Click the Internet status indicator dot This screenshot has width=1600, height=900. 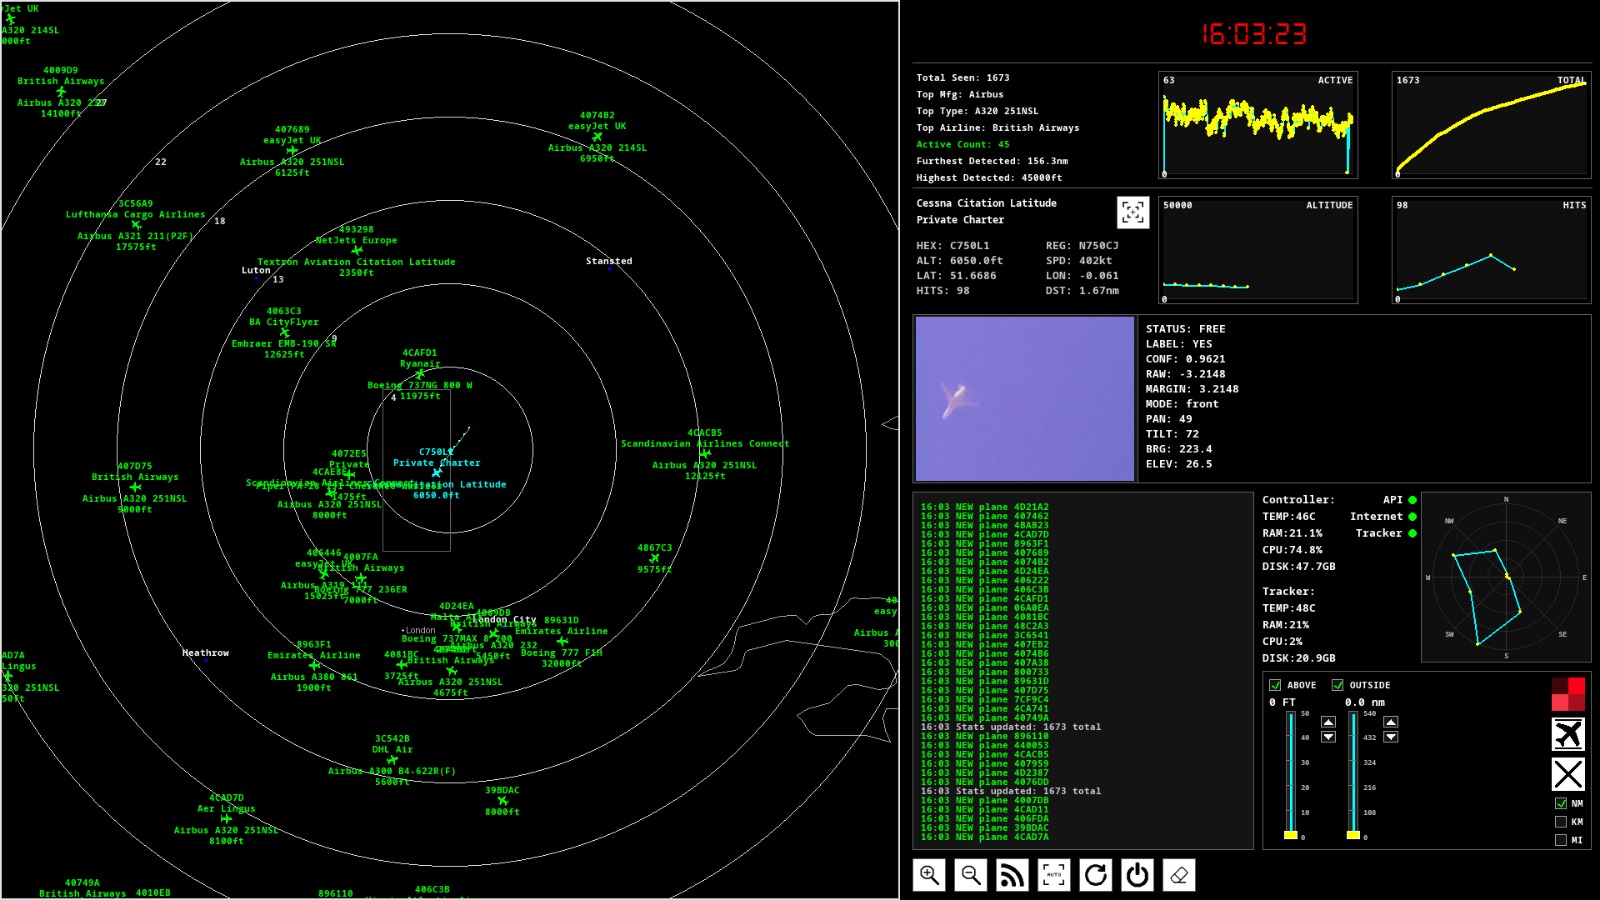1412,517
